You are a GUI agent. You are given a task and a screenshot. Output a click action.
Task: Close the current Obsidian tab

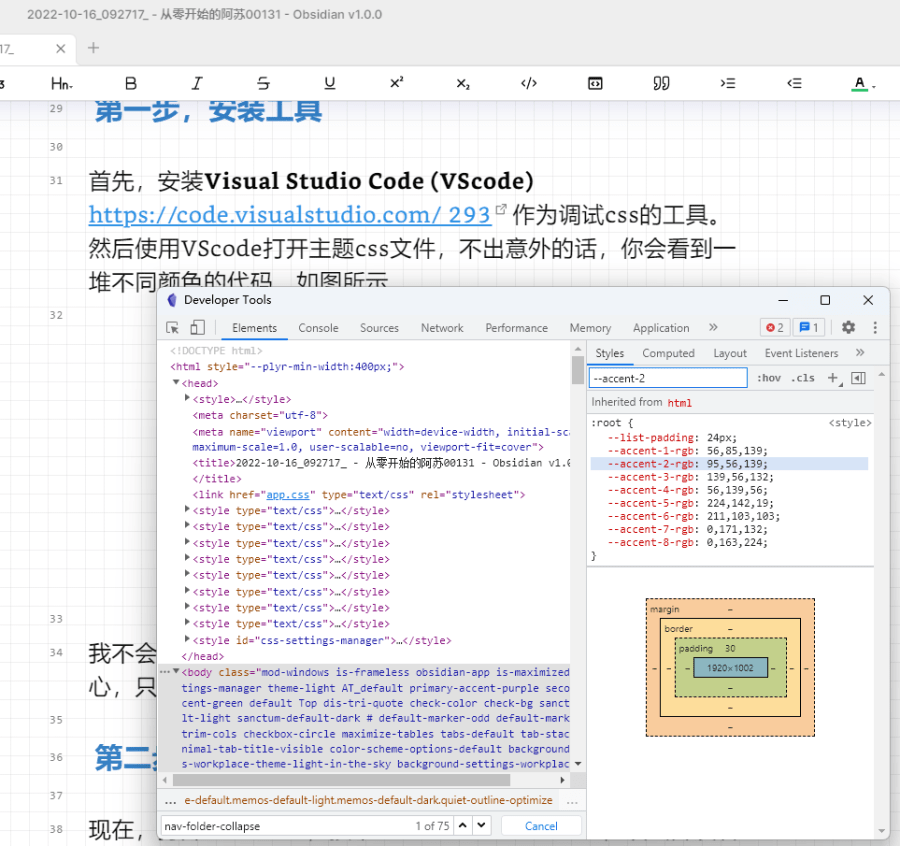coord(60,49)
